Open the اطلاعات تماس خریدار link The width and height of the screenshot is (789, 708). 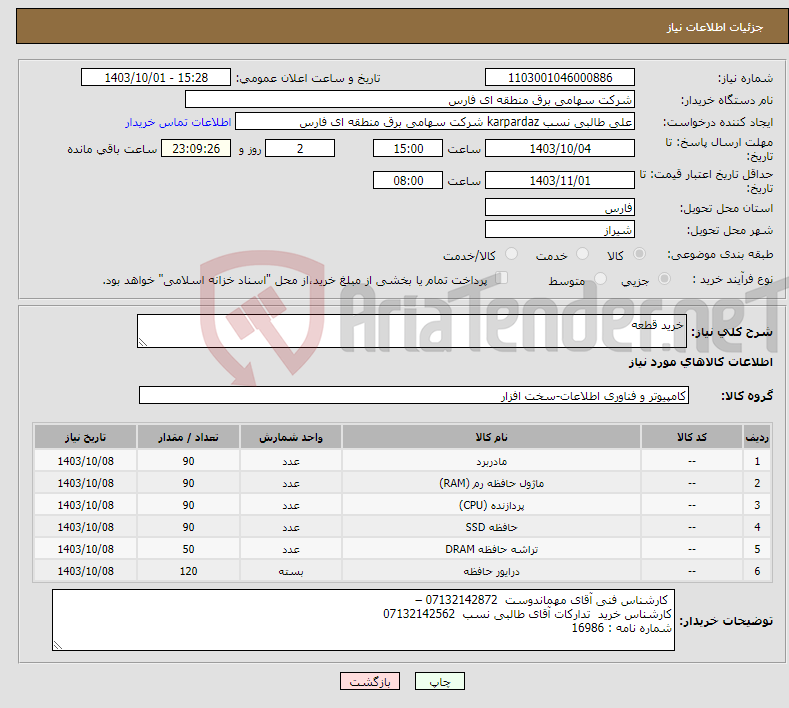(x=178, y=122)
